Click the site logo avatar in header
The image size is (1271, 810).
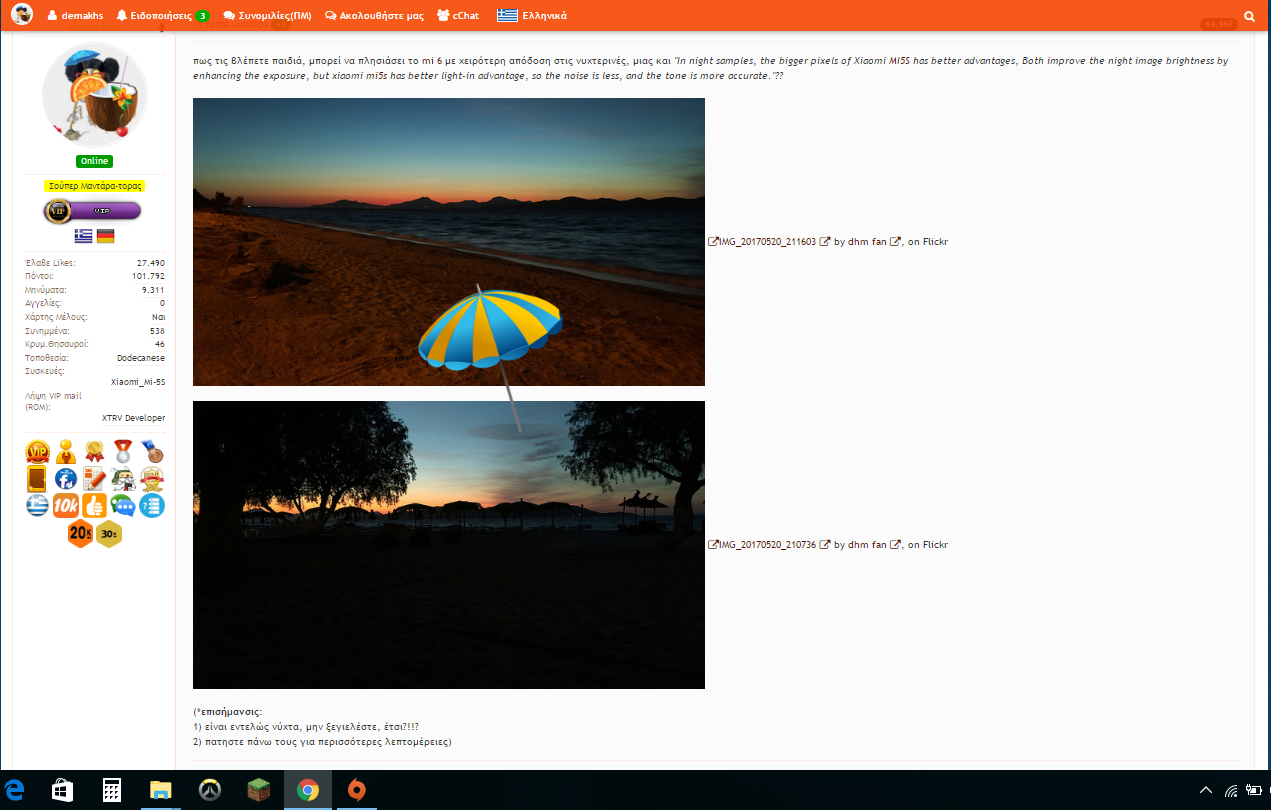[22, 15]
